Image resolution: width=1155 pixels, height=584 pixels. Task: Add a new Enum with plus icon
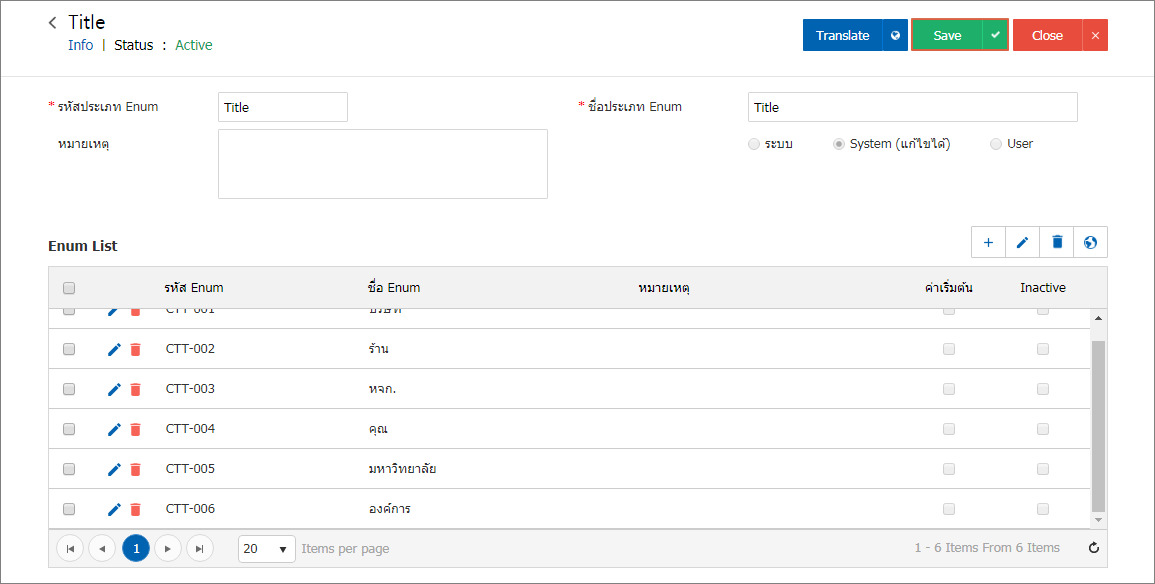[989, 242]
